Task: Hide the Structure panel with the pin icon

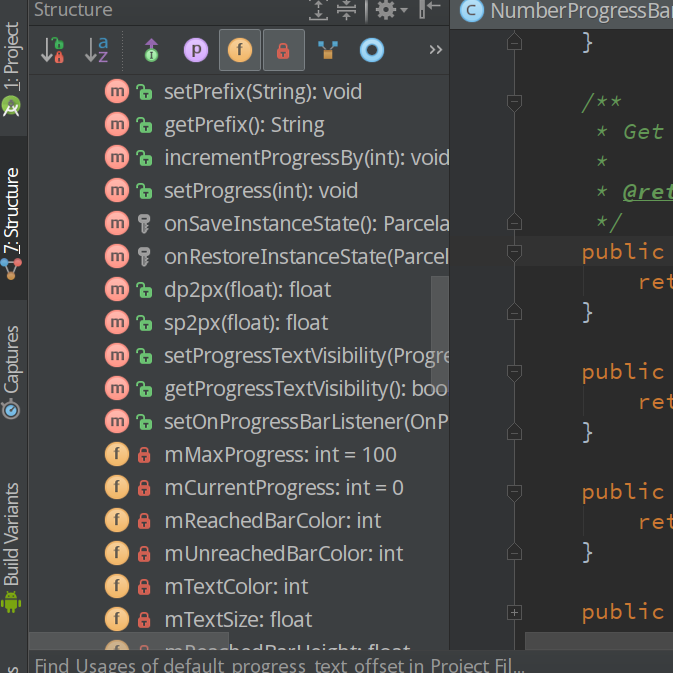Action: pyautogui.click(x=429, y=10)
